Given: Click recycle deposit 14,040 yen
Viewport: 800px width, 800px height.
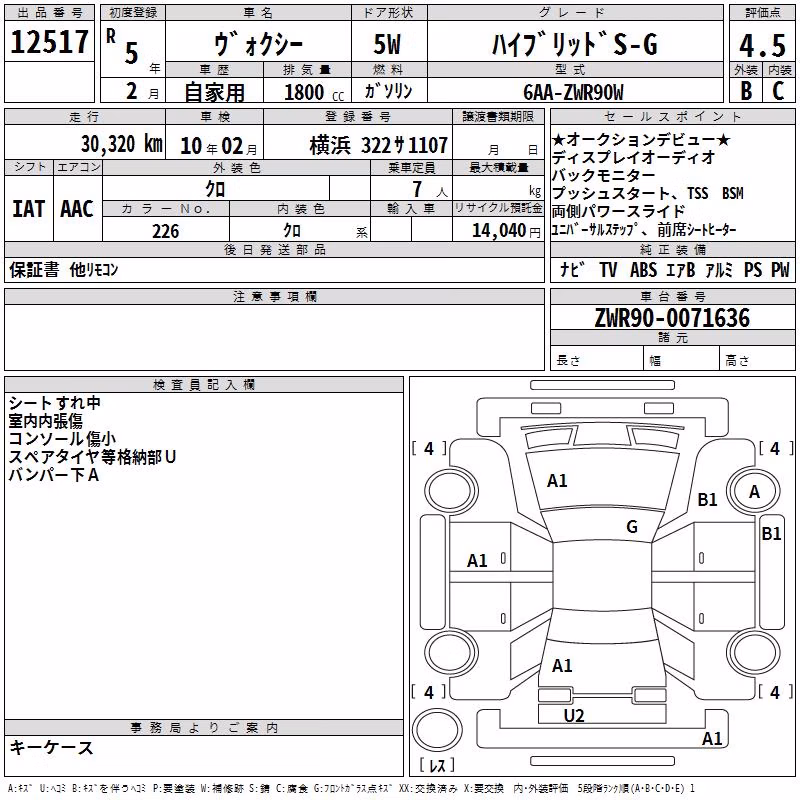Looking at the screenshot, I should (506, 231).
